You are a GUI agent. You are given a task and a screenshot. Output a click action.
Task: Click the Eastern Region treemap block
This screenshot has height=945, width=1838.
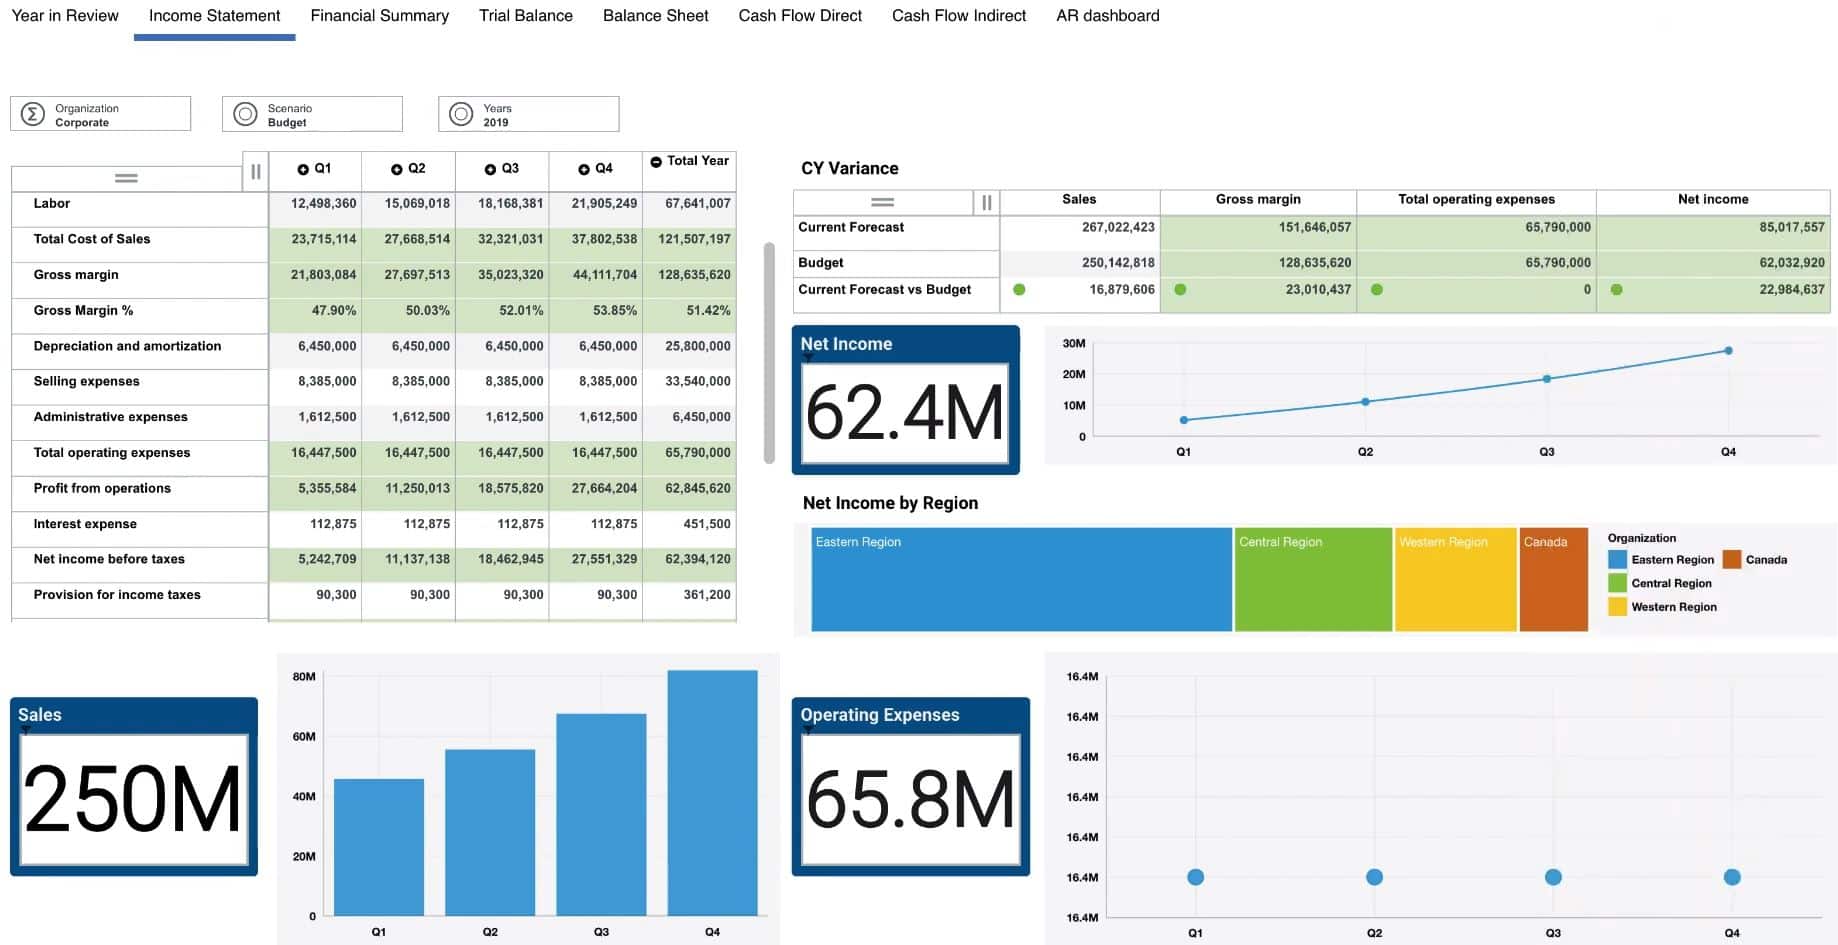[1020, 580]
